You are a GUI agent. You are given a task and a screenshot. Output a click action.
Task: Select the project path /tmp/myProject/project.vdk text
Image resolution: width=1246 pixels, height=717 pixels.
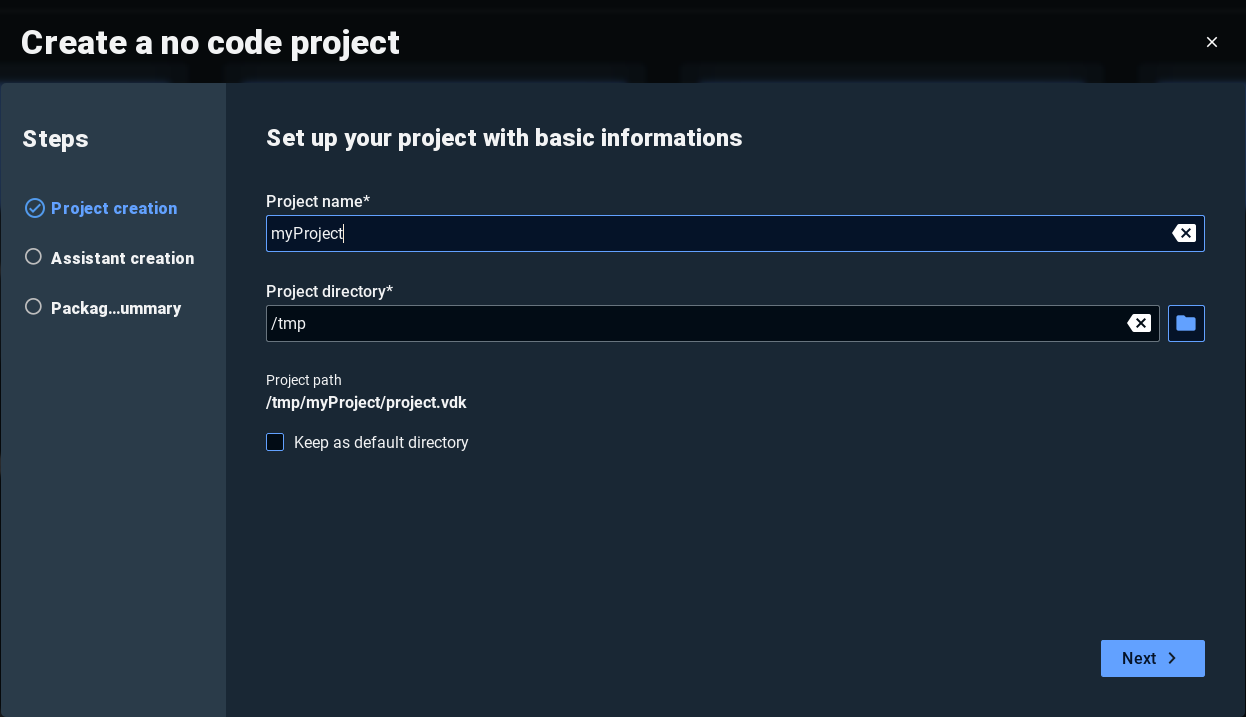coord(366,402)
